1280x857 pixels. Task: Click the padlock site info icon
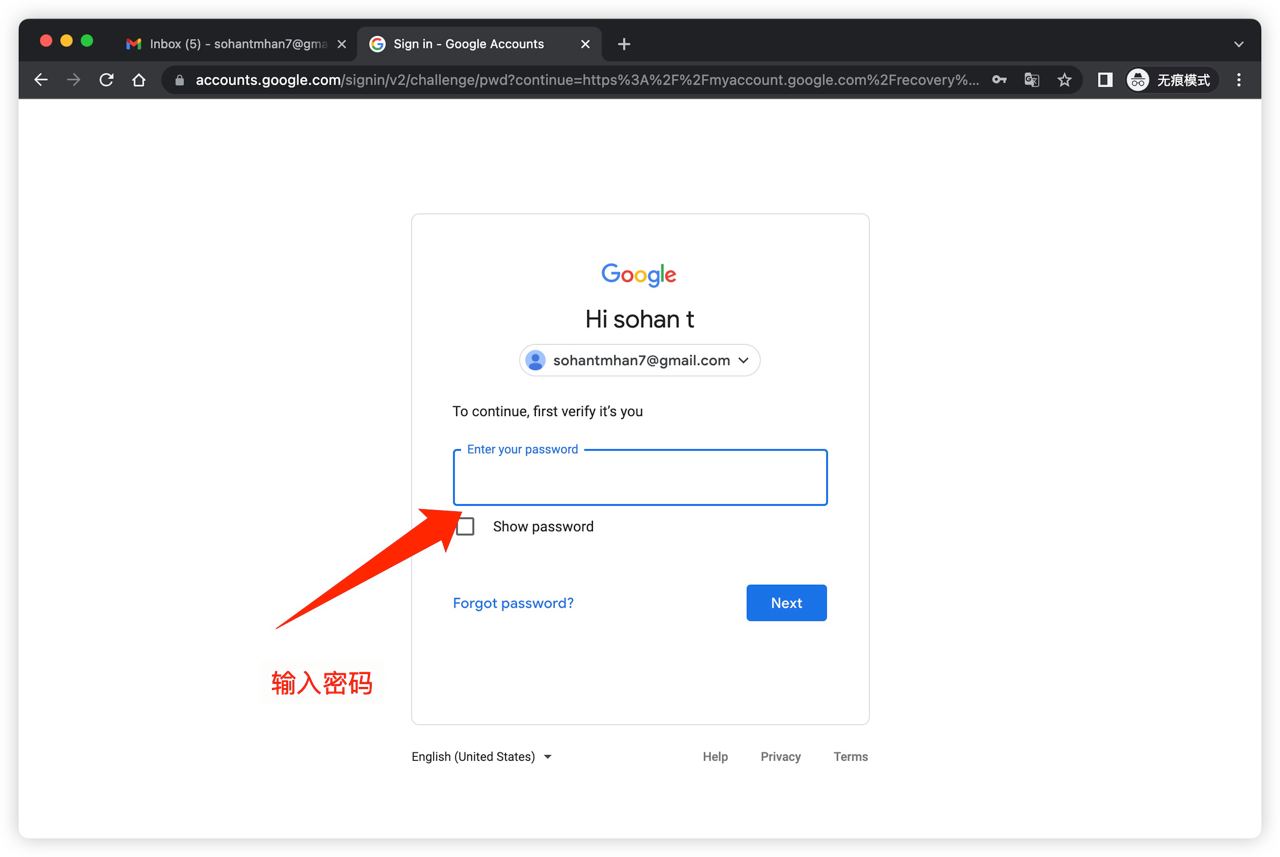(180, 80)
